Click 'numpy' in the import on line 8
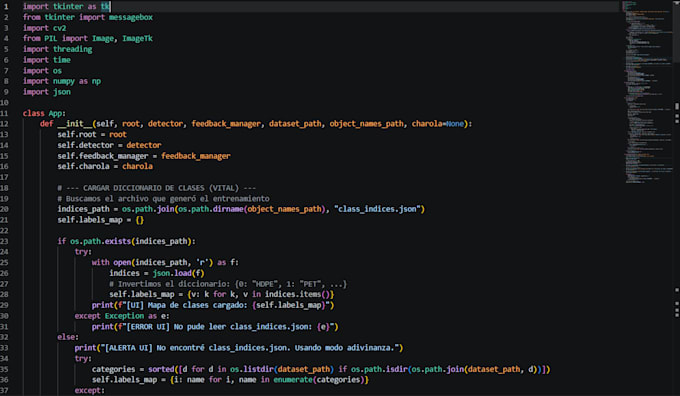The width and height of the screenshot is (680, 396). pos(64,81)
